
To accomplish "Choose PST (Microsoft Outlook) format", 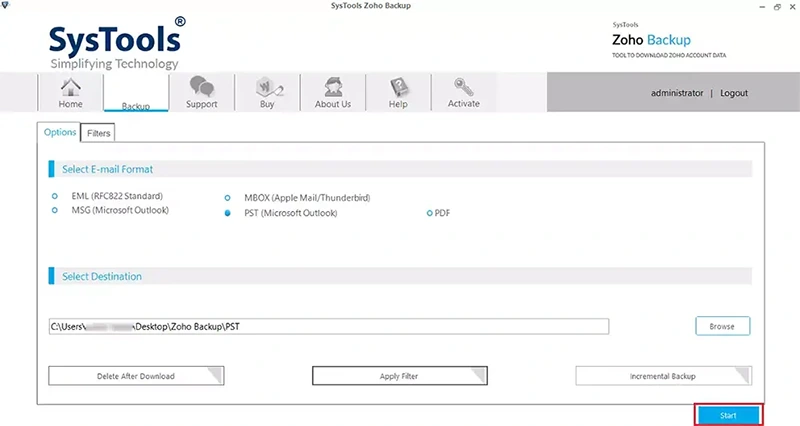I will pos(228,213).
